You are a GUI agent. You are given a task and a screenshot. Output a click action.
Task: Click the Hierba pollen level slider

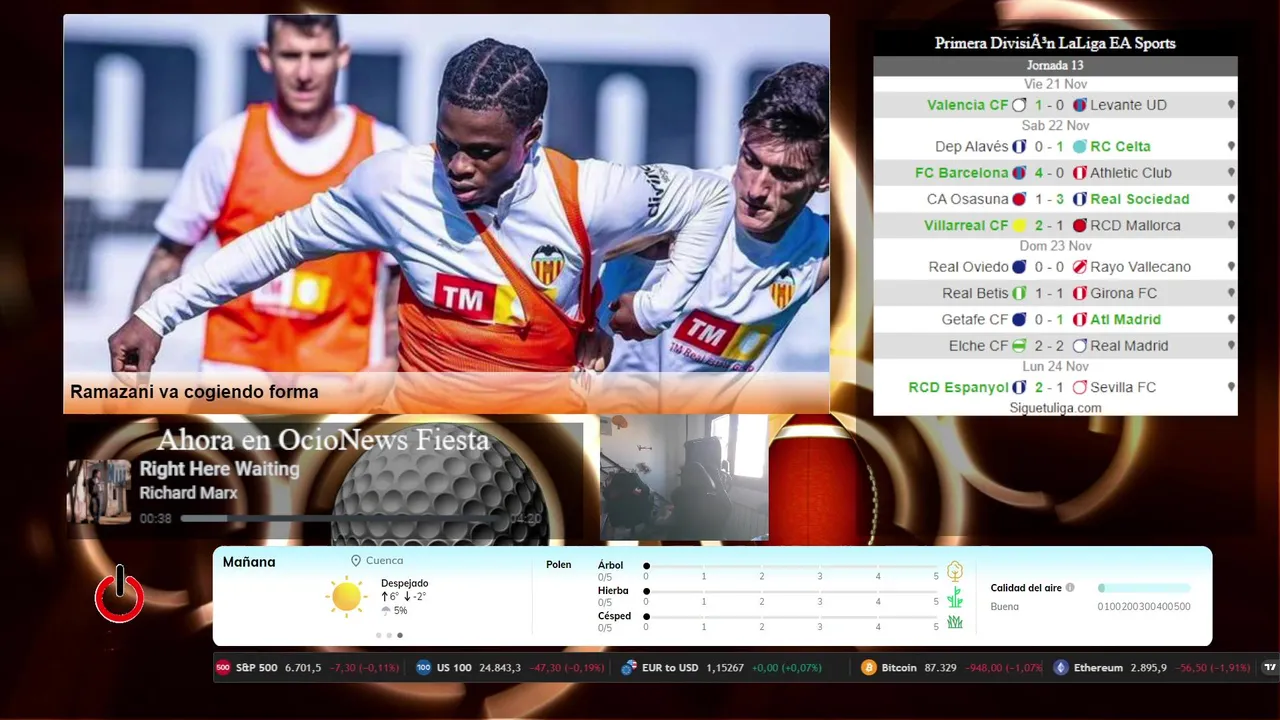pos(791,591)
